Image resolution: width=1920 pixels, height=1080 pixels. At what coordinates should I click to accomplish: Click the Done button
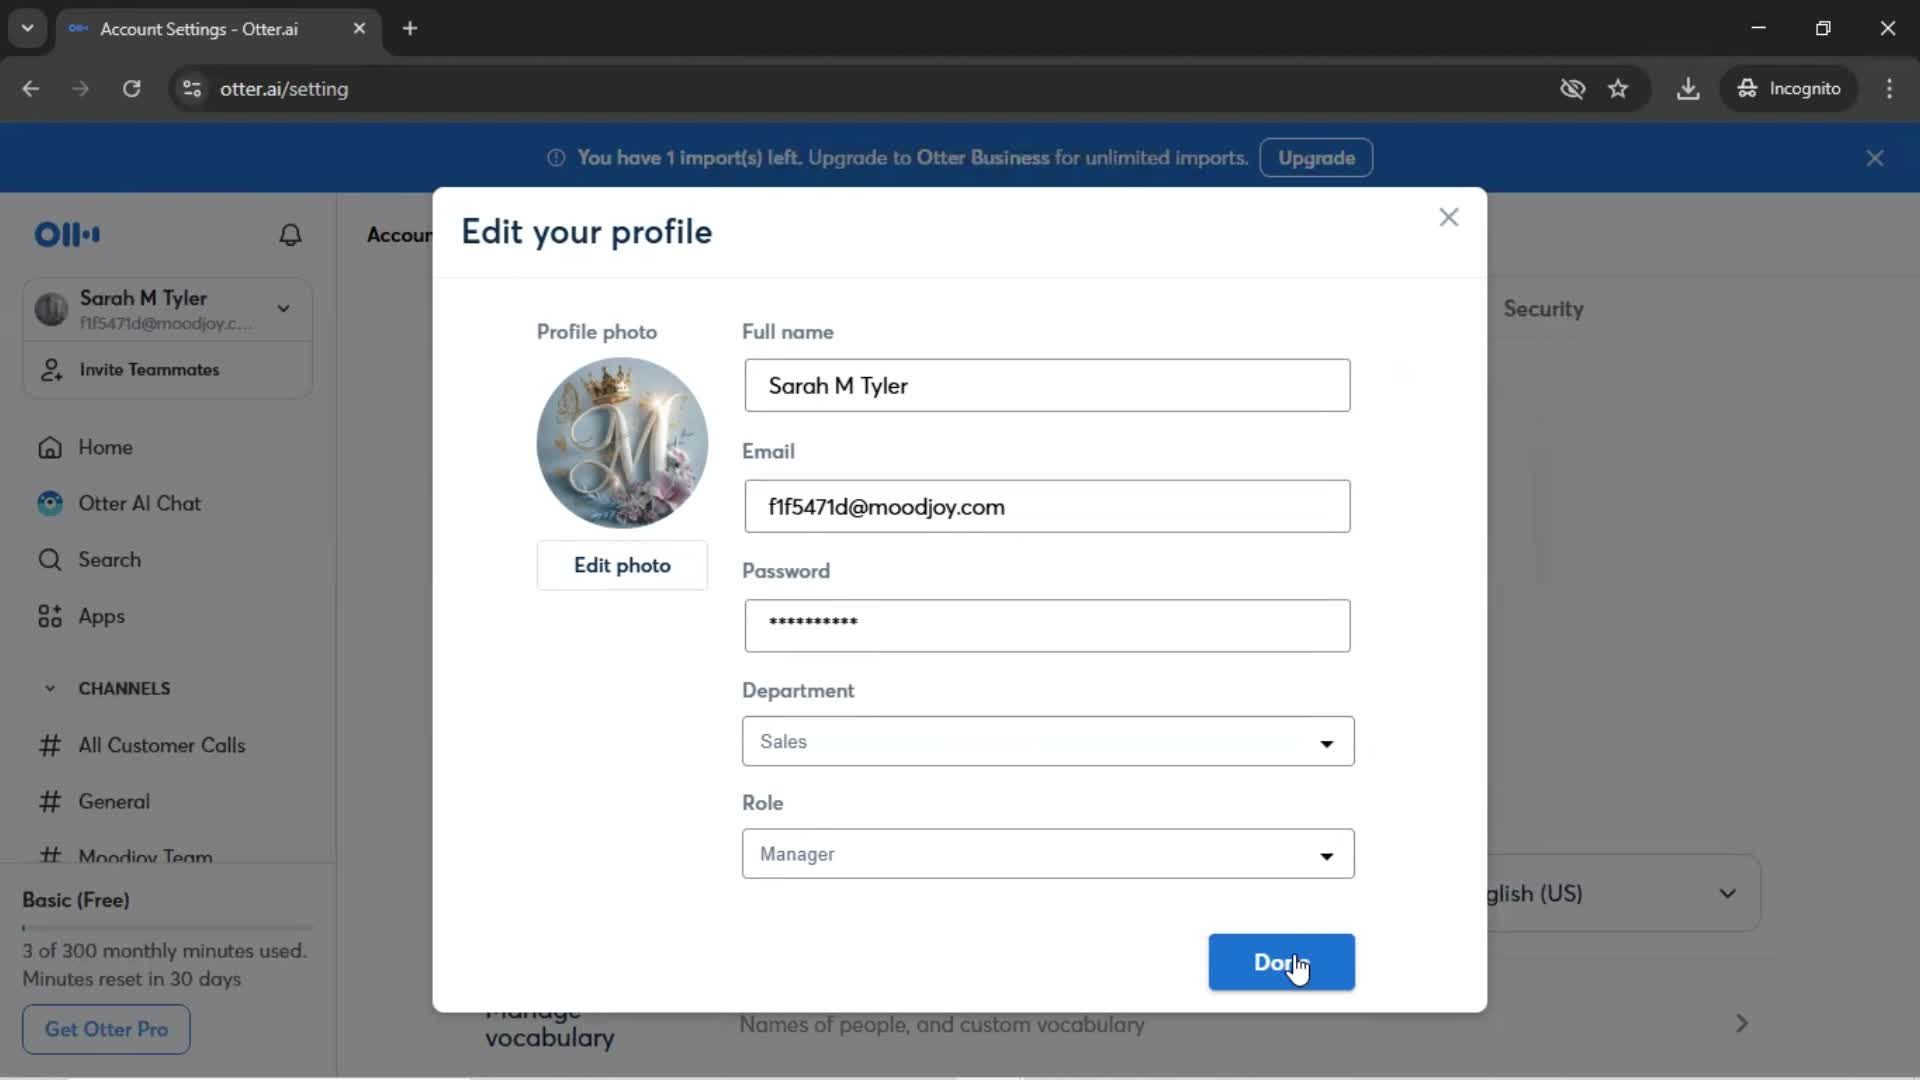(1281, 962)
